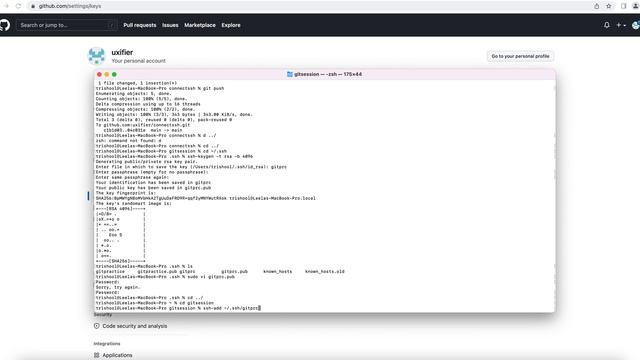Select the gitsession folder icon in title bar
Screen dimensions: 640x360
click(x=290, y=74)
